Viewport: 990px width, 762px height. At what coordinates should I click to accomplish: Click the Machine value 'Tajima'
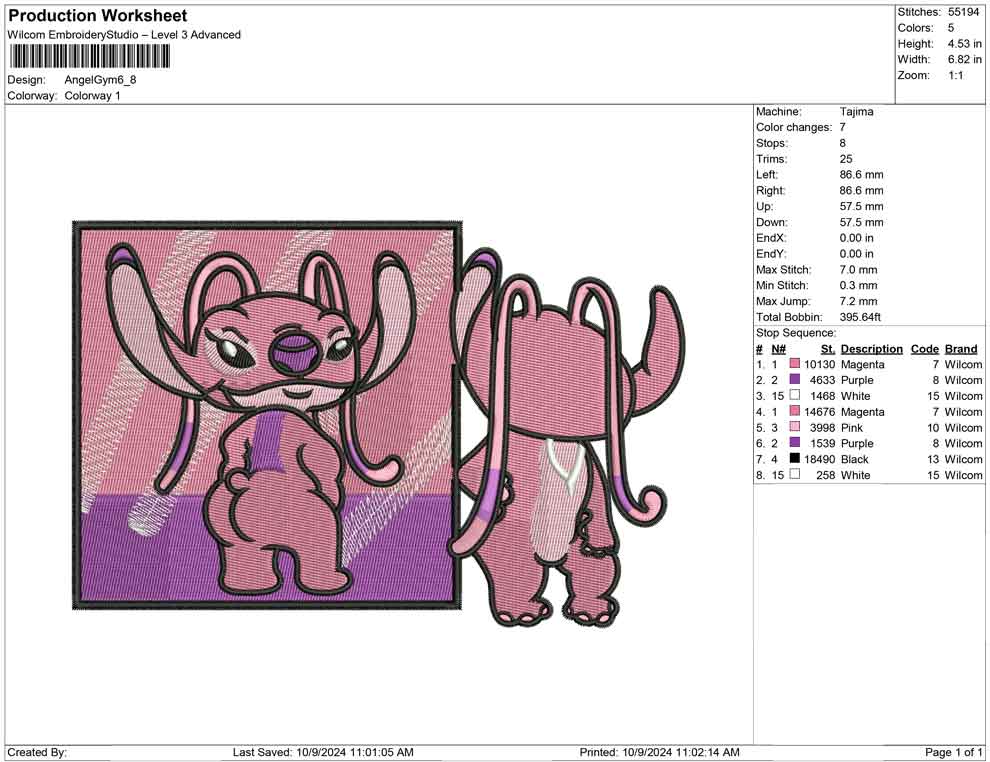coord(856,112)
